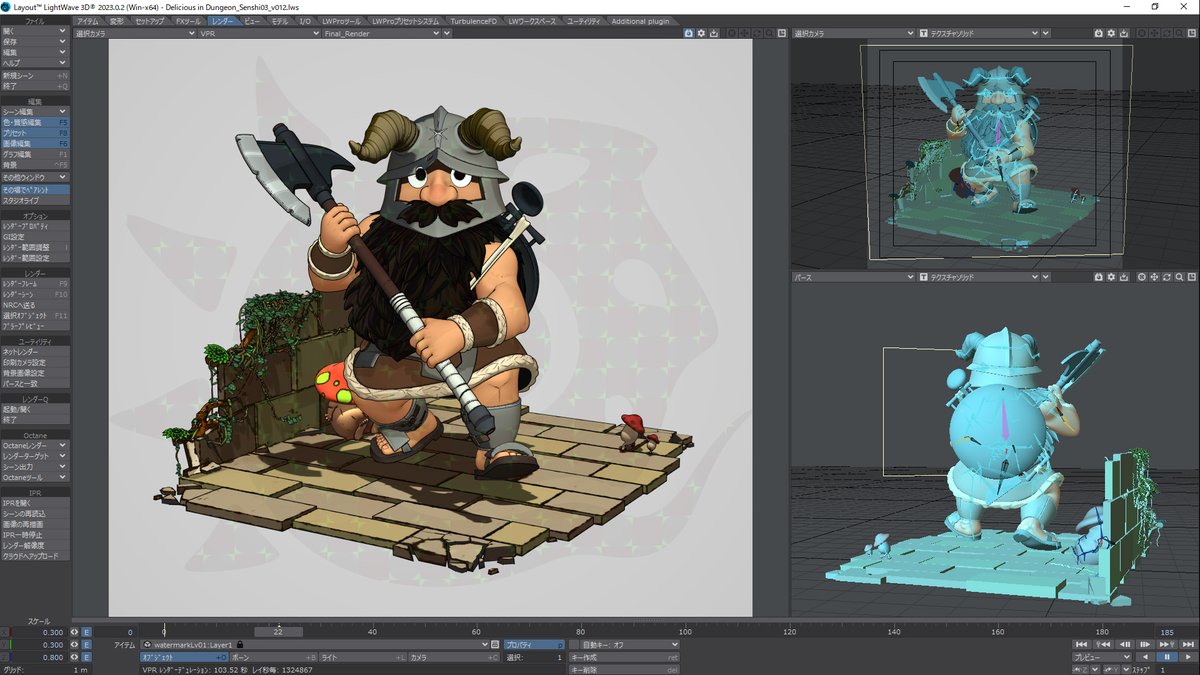This screenshot has height=675, width=1200.
Task: Switch to the セットアップ tab
Action: coord(150,20)
